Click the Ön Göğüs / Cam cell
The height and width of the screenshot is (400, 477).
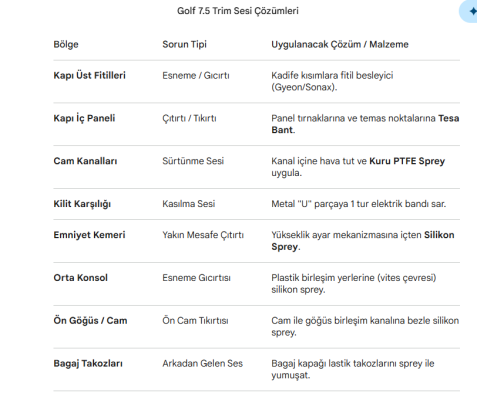[90, 321]
